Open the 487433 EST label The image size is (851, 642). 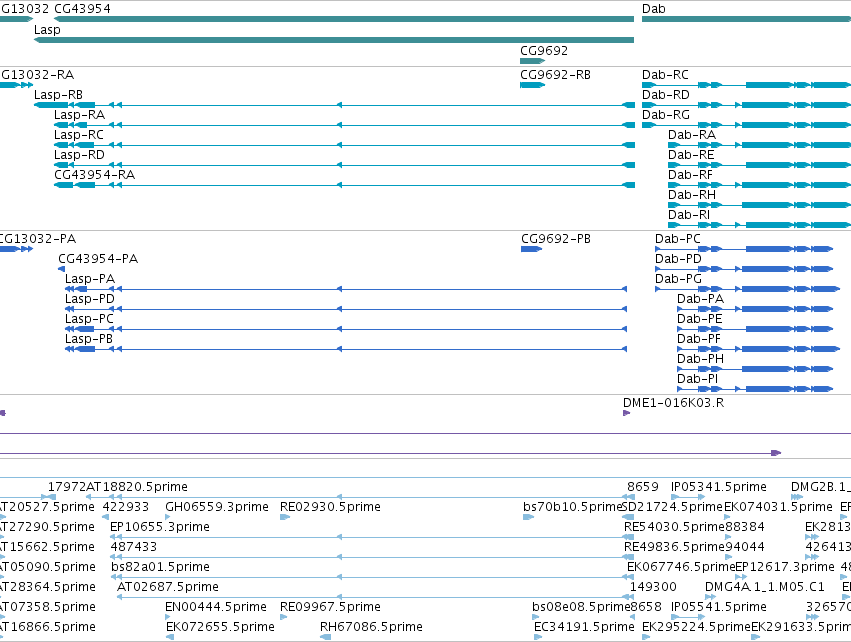[x=134, y=547]
